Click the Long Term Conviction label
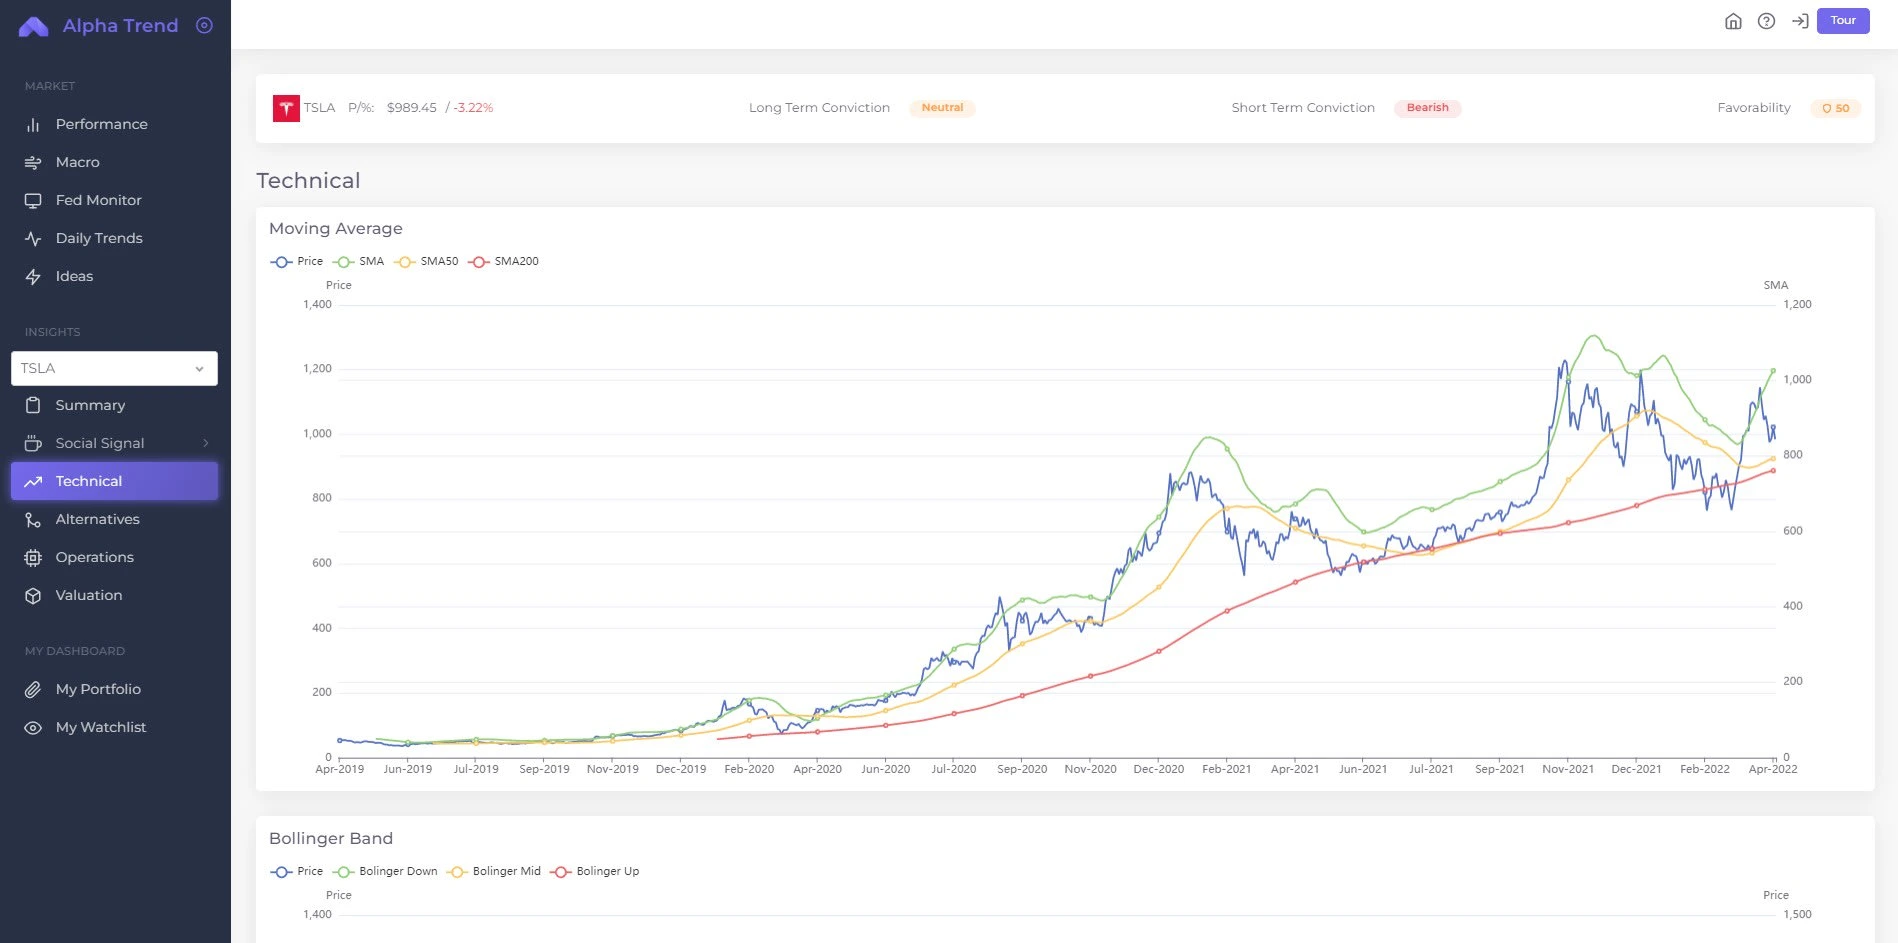The image size is (1898, 943). [x=819, y=108]
